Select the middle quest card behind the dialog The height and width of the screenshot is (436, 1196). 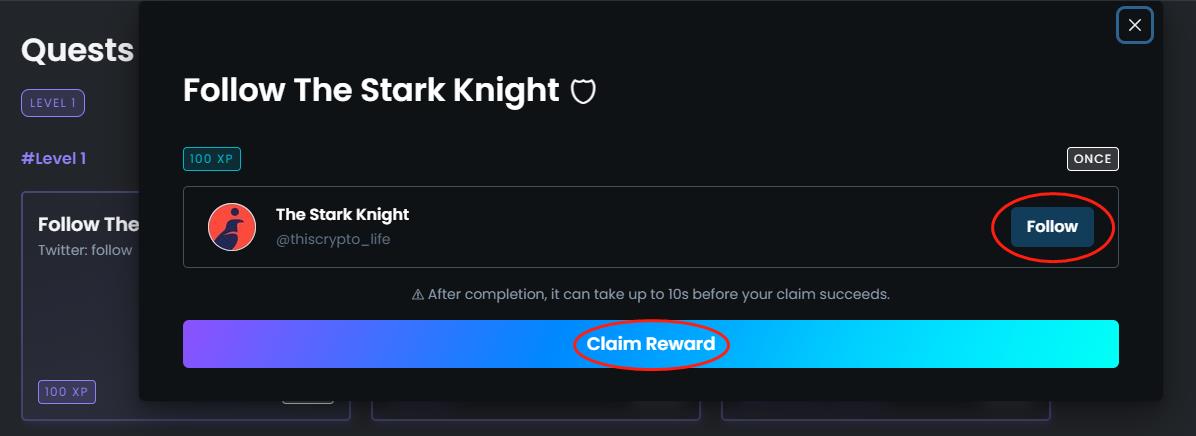tap(535, 412)
